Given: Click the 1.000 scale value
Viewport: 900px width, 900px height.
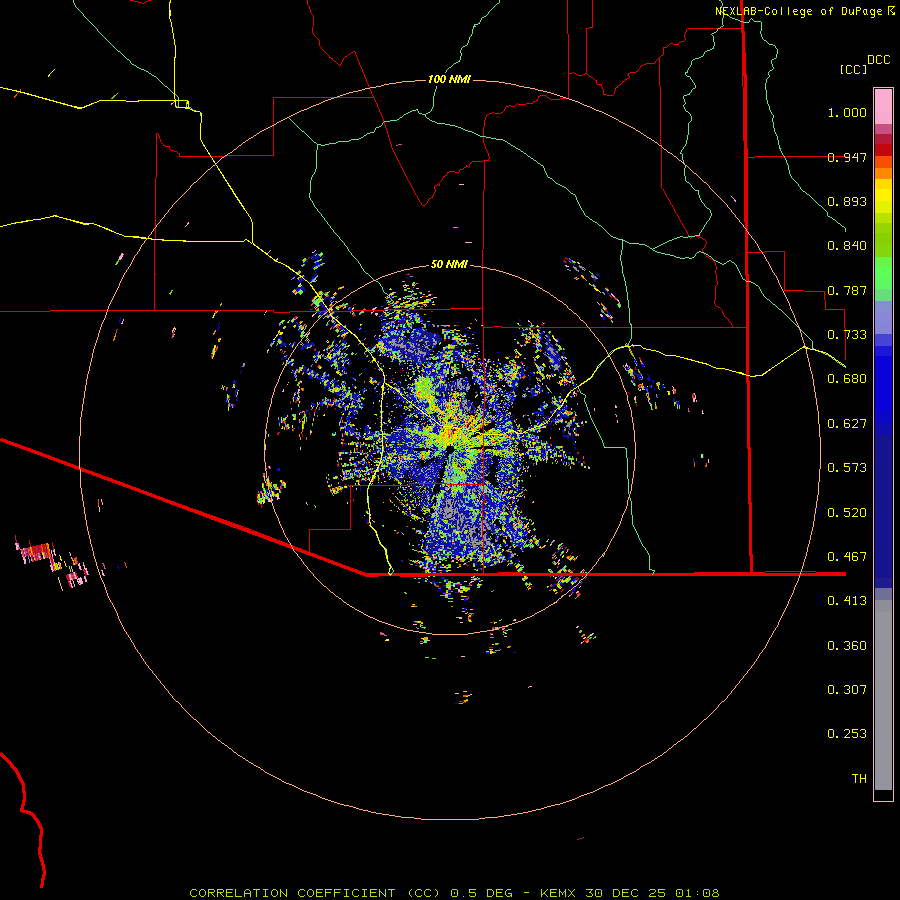Looking at the screenshot, I should click(847, 112).
